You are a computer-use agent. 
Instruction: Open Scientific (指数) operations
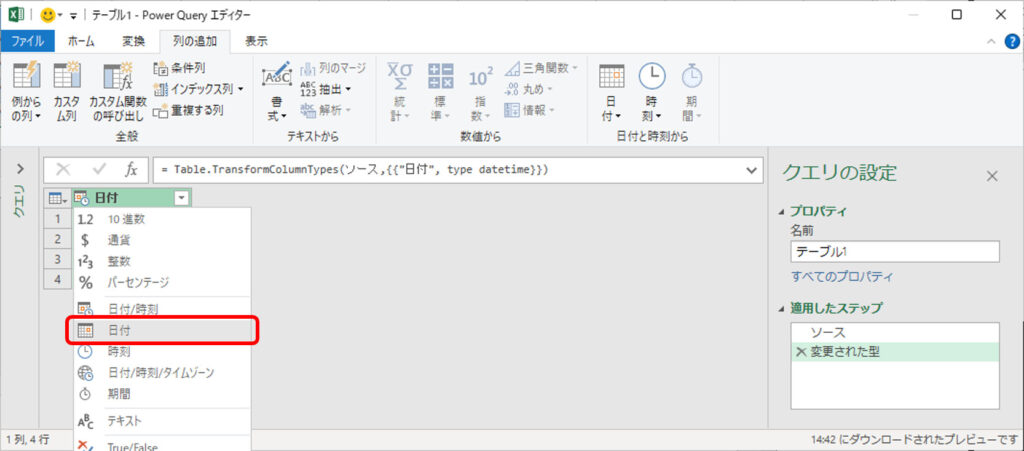481,92
